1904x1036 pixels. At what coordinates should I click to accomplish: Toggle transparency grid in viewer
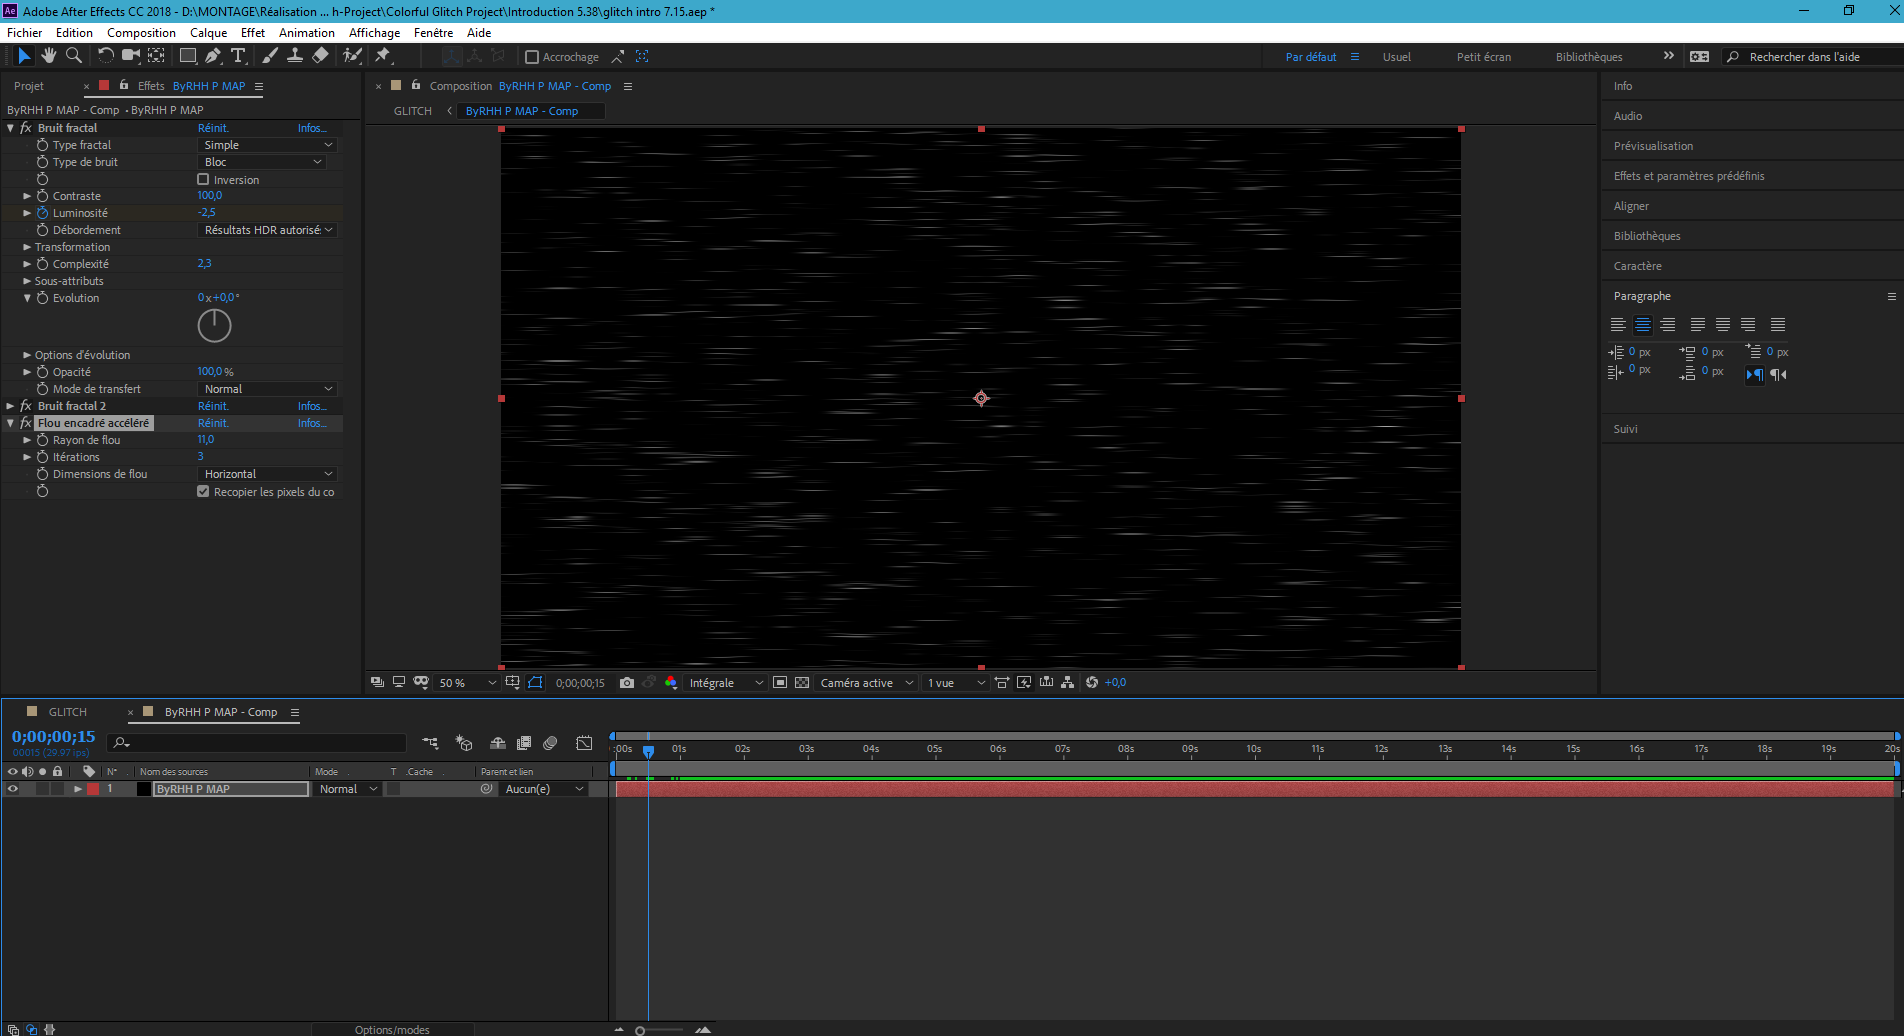(802, 683)
